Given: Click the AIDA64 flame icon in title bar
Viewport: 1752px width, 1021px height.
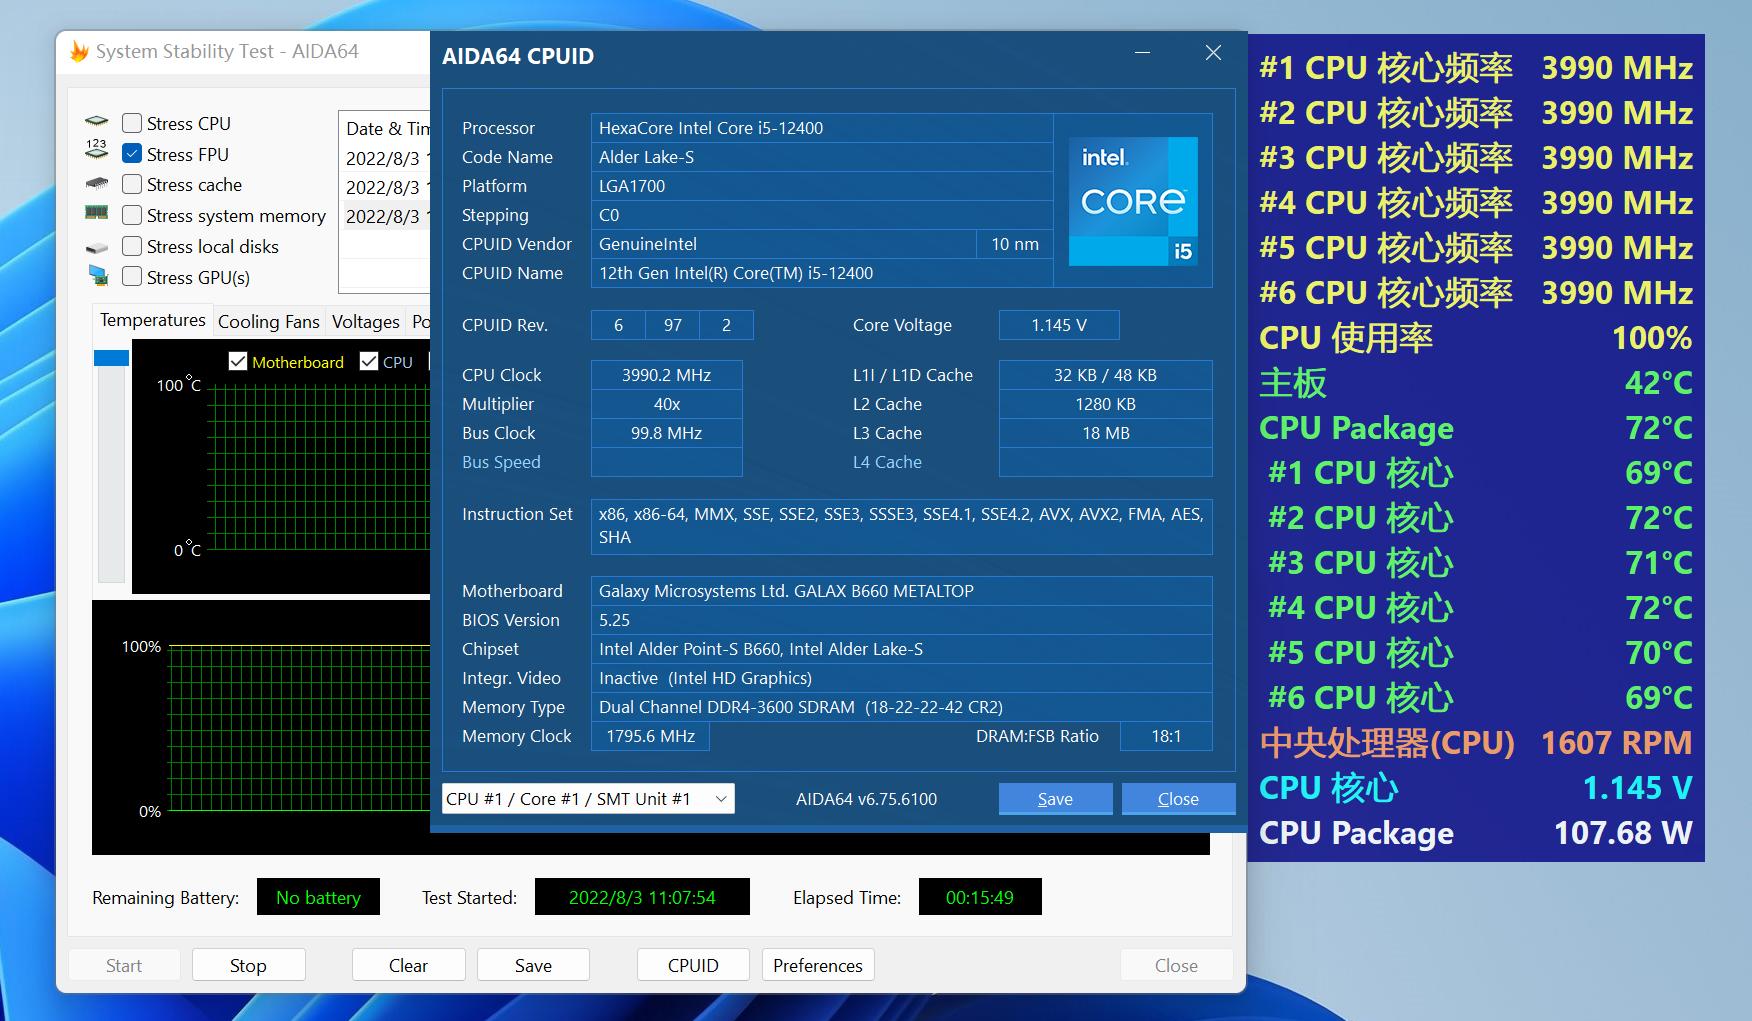Looking at the screenshot, I should coord(79,52).
